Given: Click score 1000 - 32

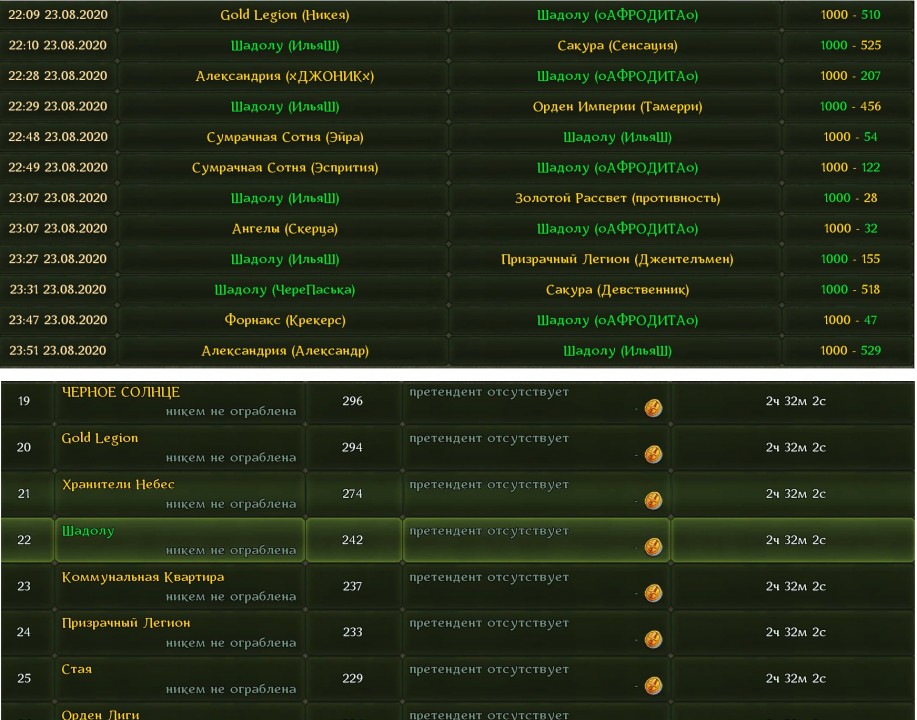Looking at the screenshot, I should tap(850, 228).
